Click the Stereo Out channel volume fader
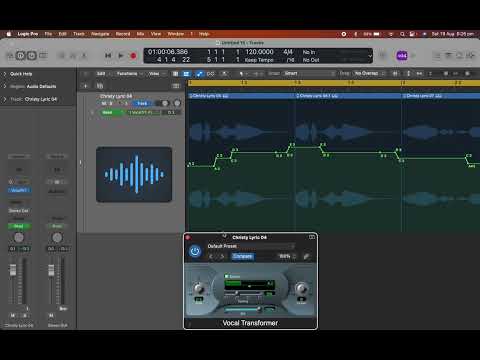480x360 pixels. coord(51,270)
